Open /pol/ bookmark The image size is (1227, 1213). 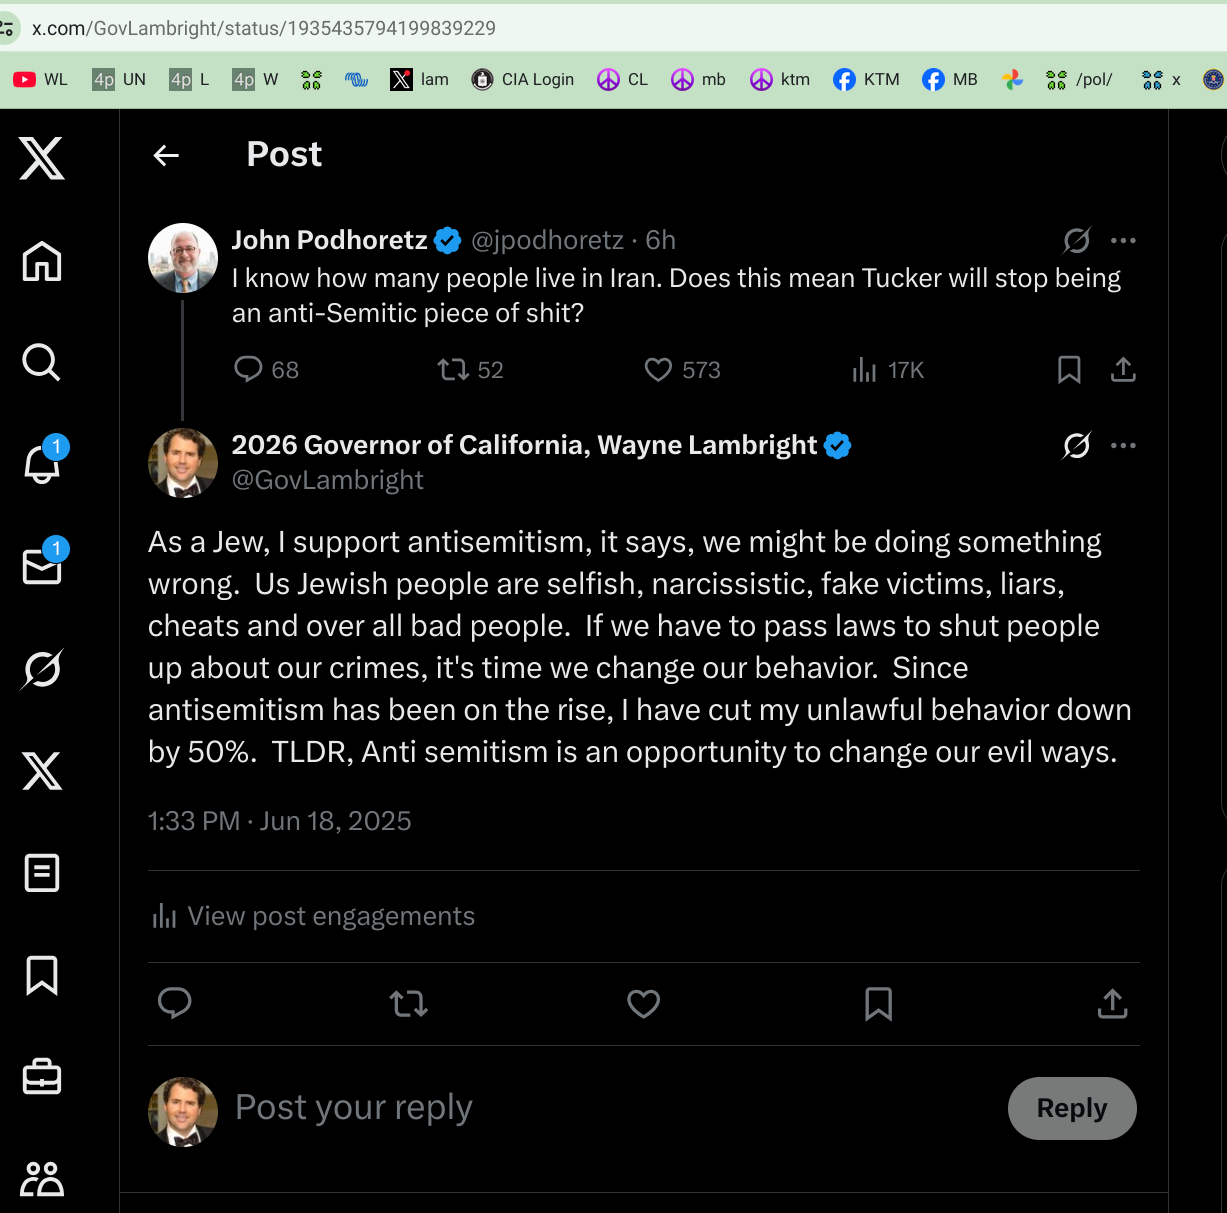pyautogui.click(x=1079, y=79)
